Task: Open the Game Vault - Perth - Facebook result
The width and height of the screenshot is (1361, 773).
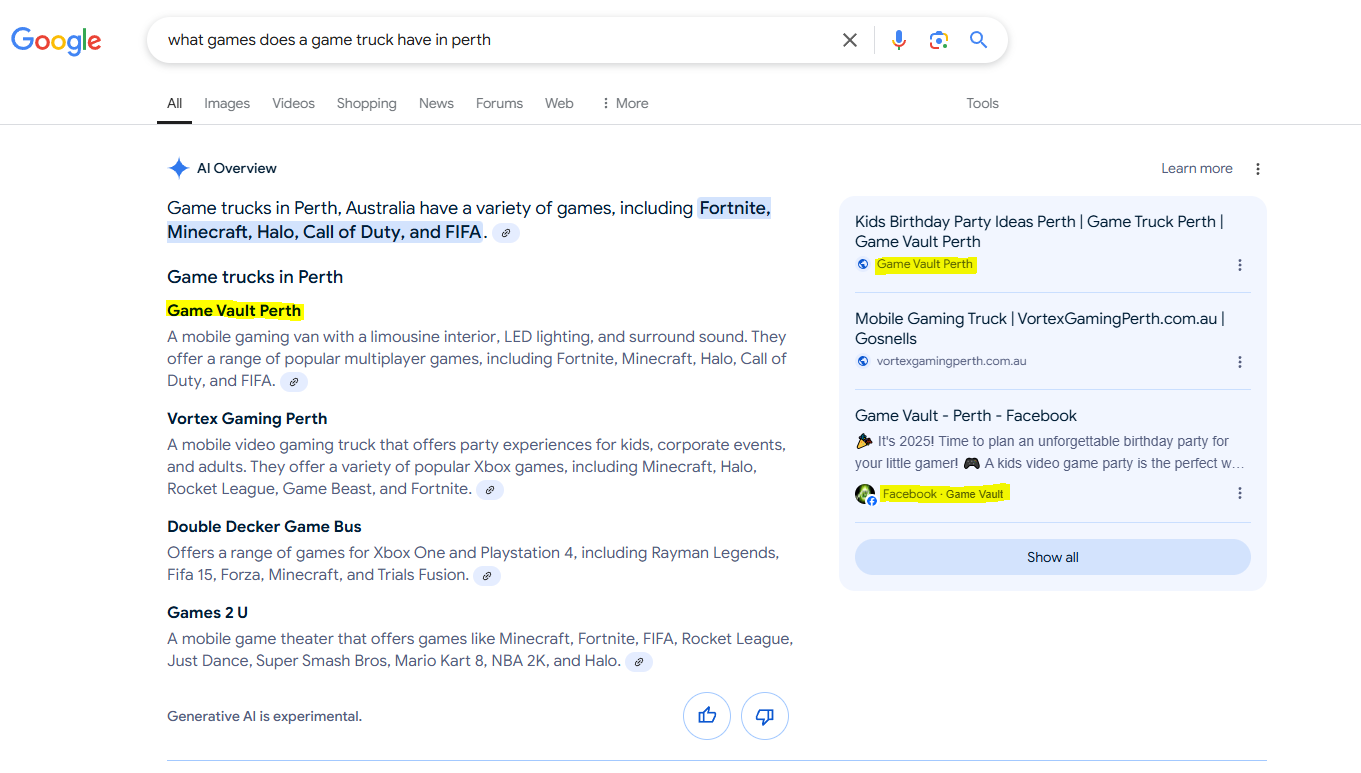Action: pos(966,415)
